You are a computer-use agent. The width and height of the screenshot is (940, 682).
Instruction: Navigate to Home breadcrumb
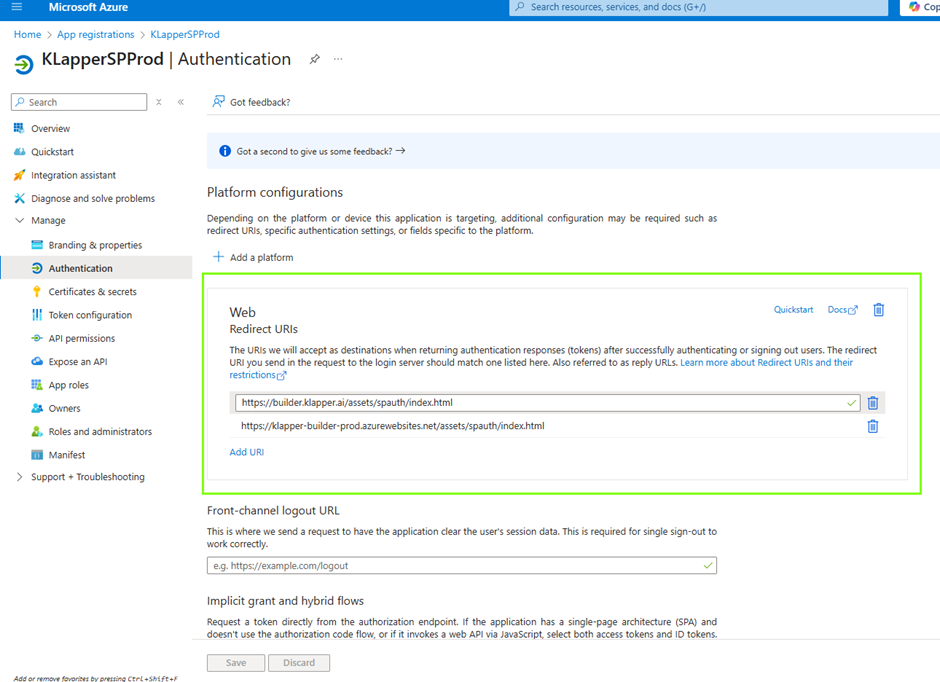pyautogui.click(x=28, y=34)
